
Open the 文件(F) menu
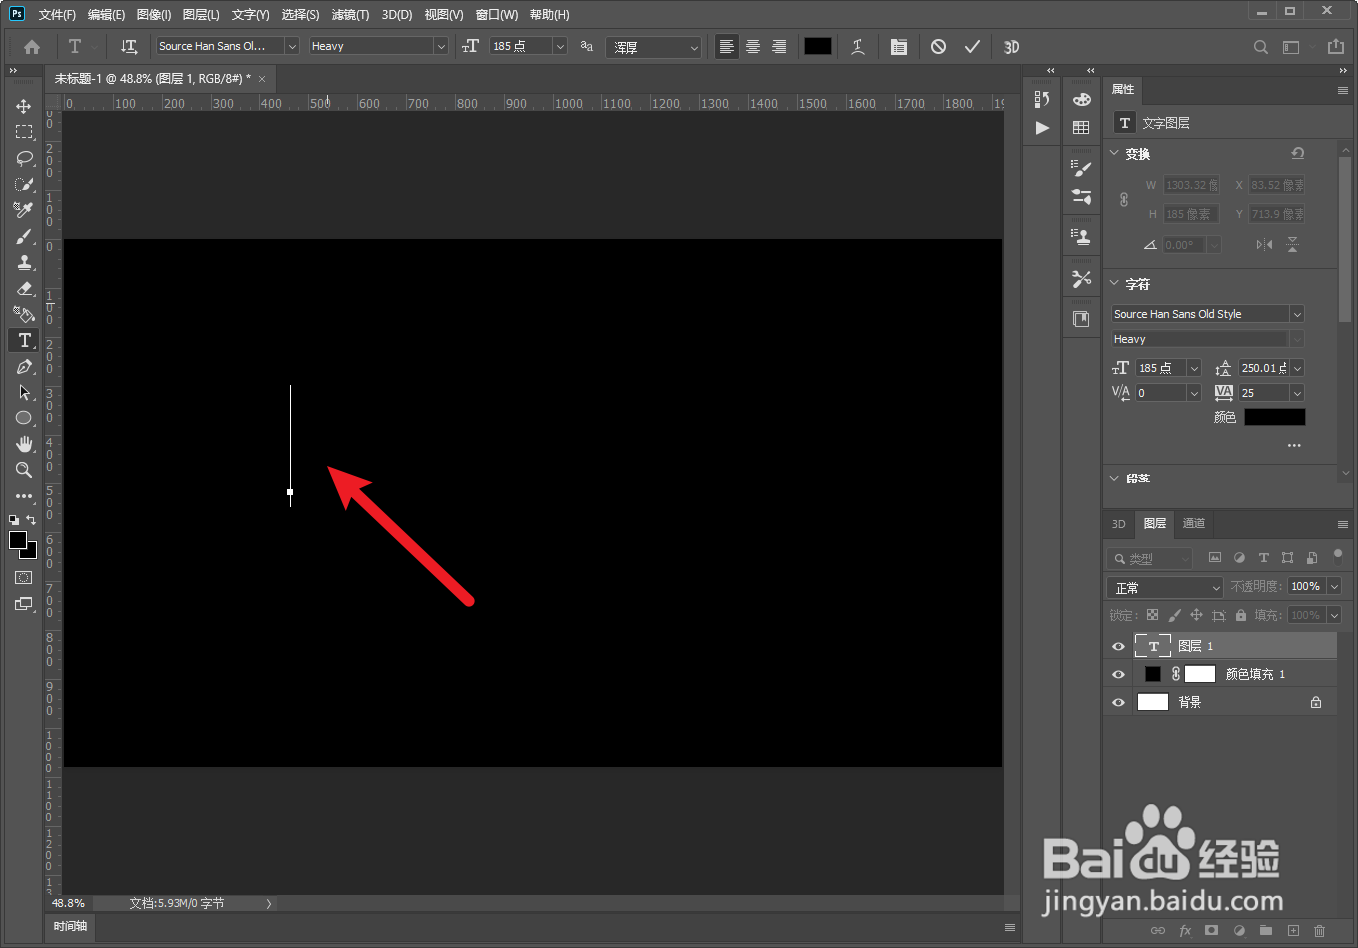(57, 14)
